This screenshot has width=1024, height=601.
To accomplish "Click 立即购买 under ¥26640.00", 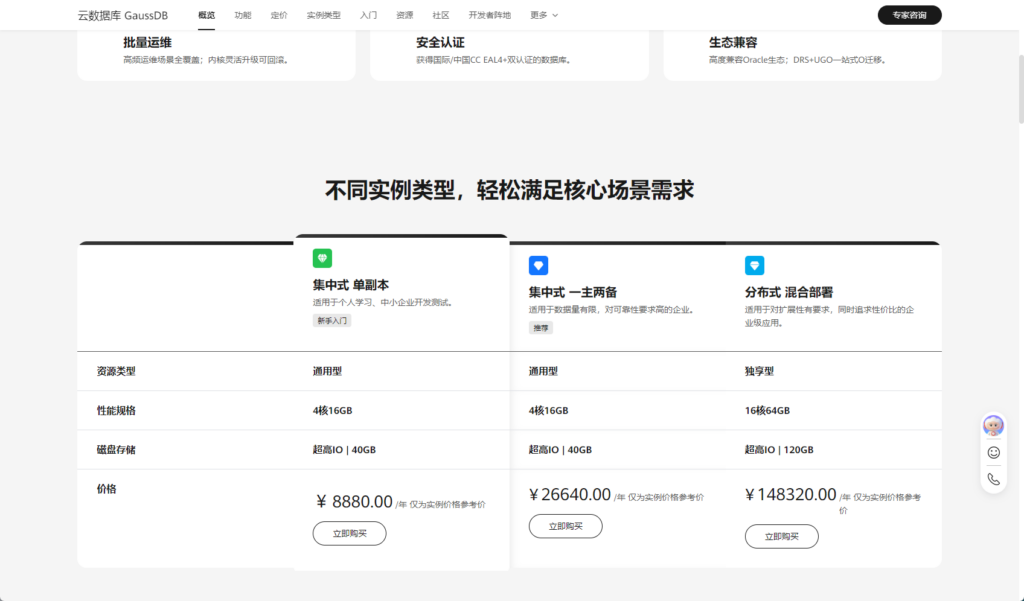I will [x=566, y=526].
